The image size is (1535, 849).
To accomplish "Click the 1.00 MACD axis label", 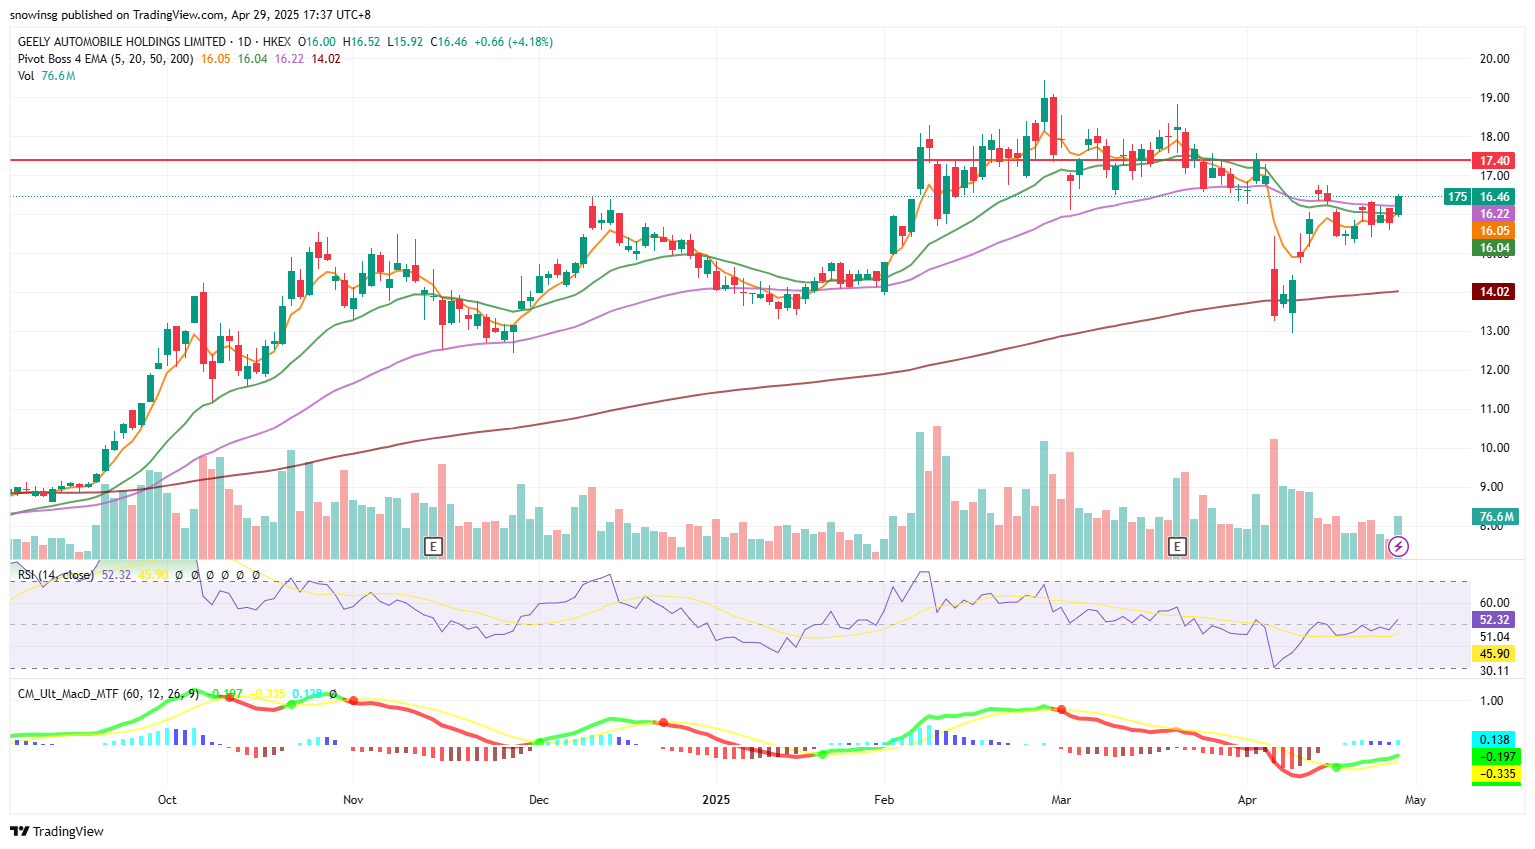I will [1490, 702].
